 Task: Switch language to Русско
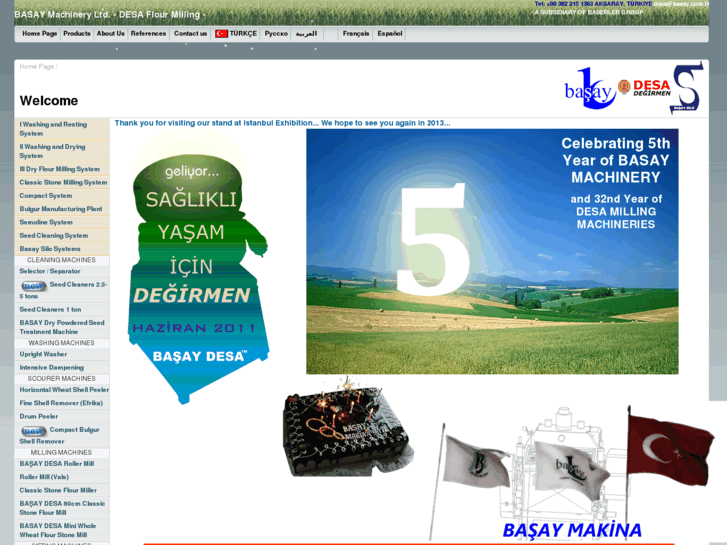[x=276, y=33]
